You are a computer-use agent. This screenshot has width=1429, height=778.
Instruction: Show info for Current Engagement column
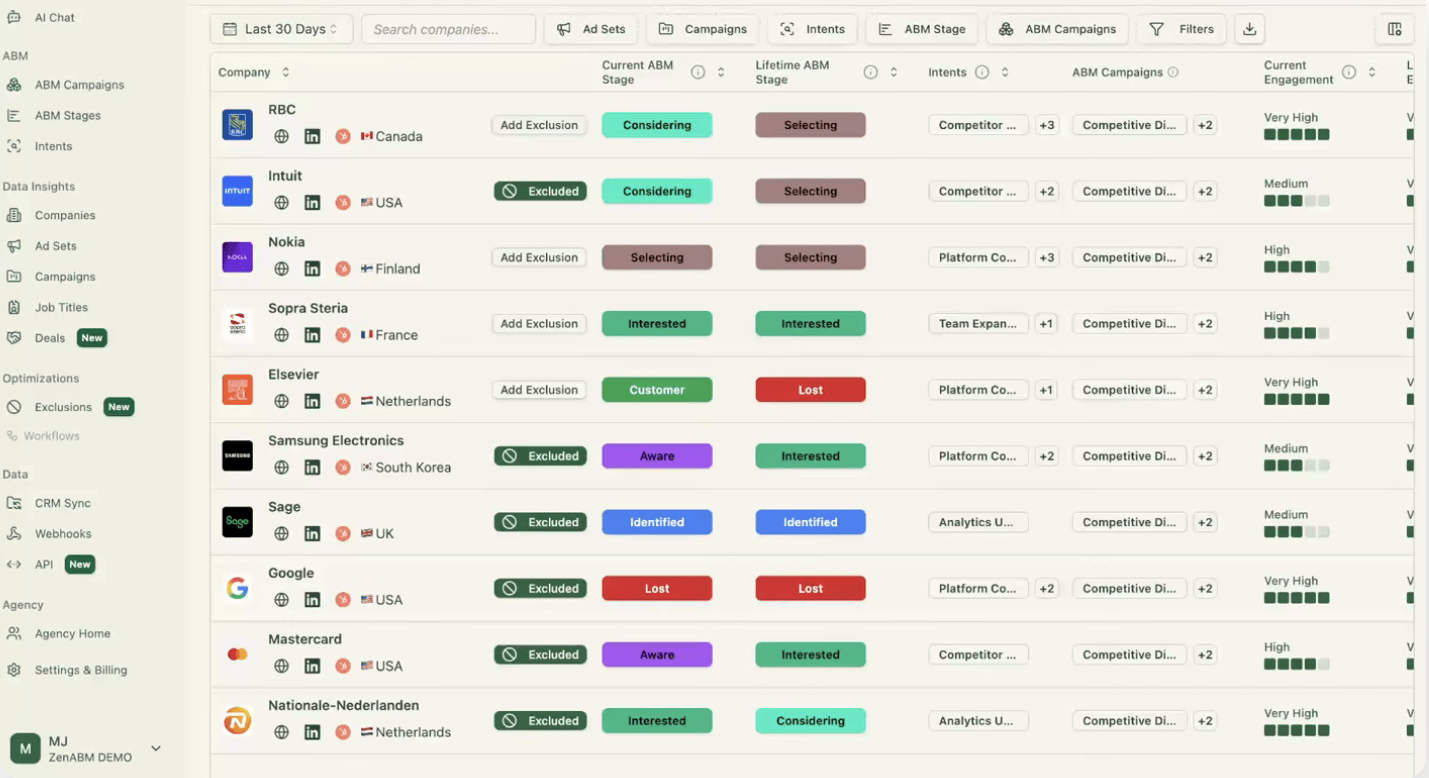click(x=1349, y=72)
